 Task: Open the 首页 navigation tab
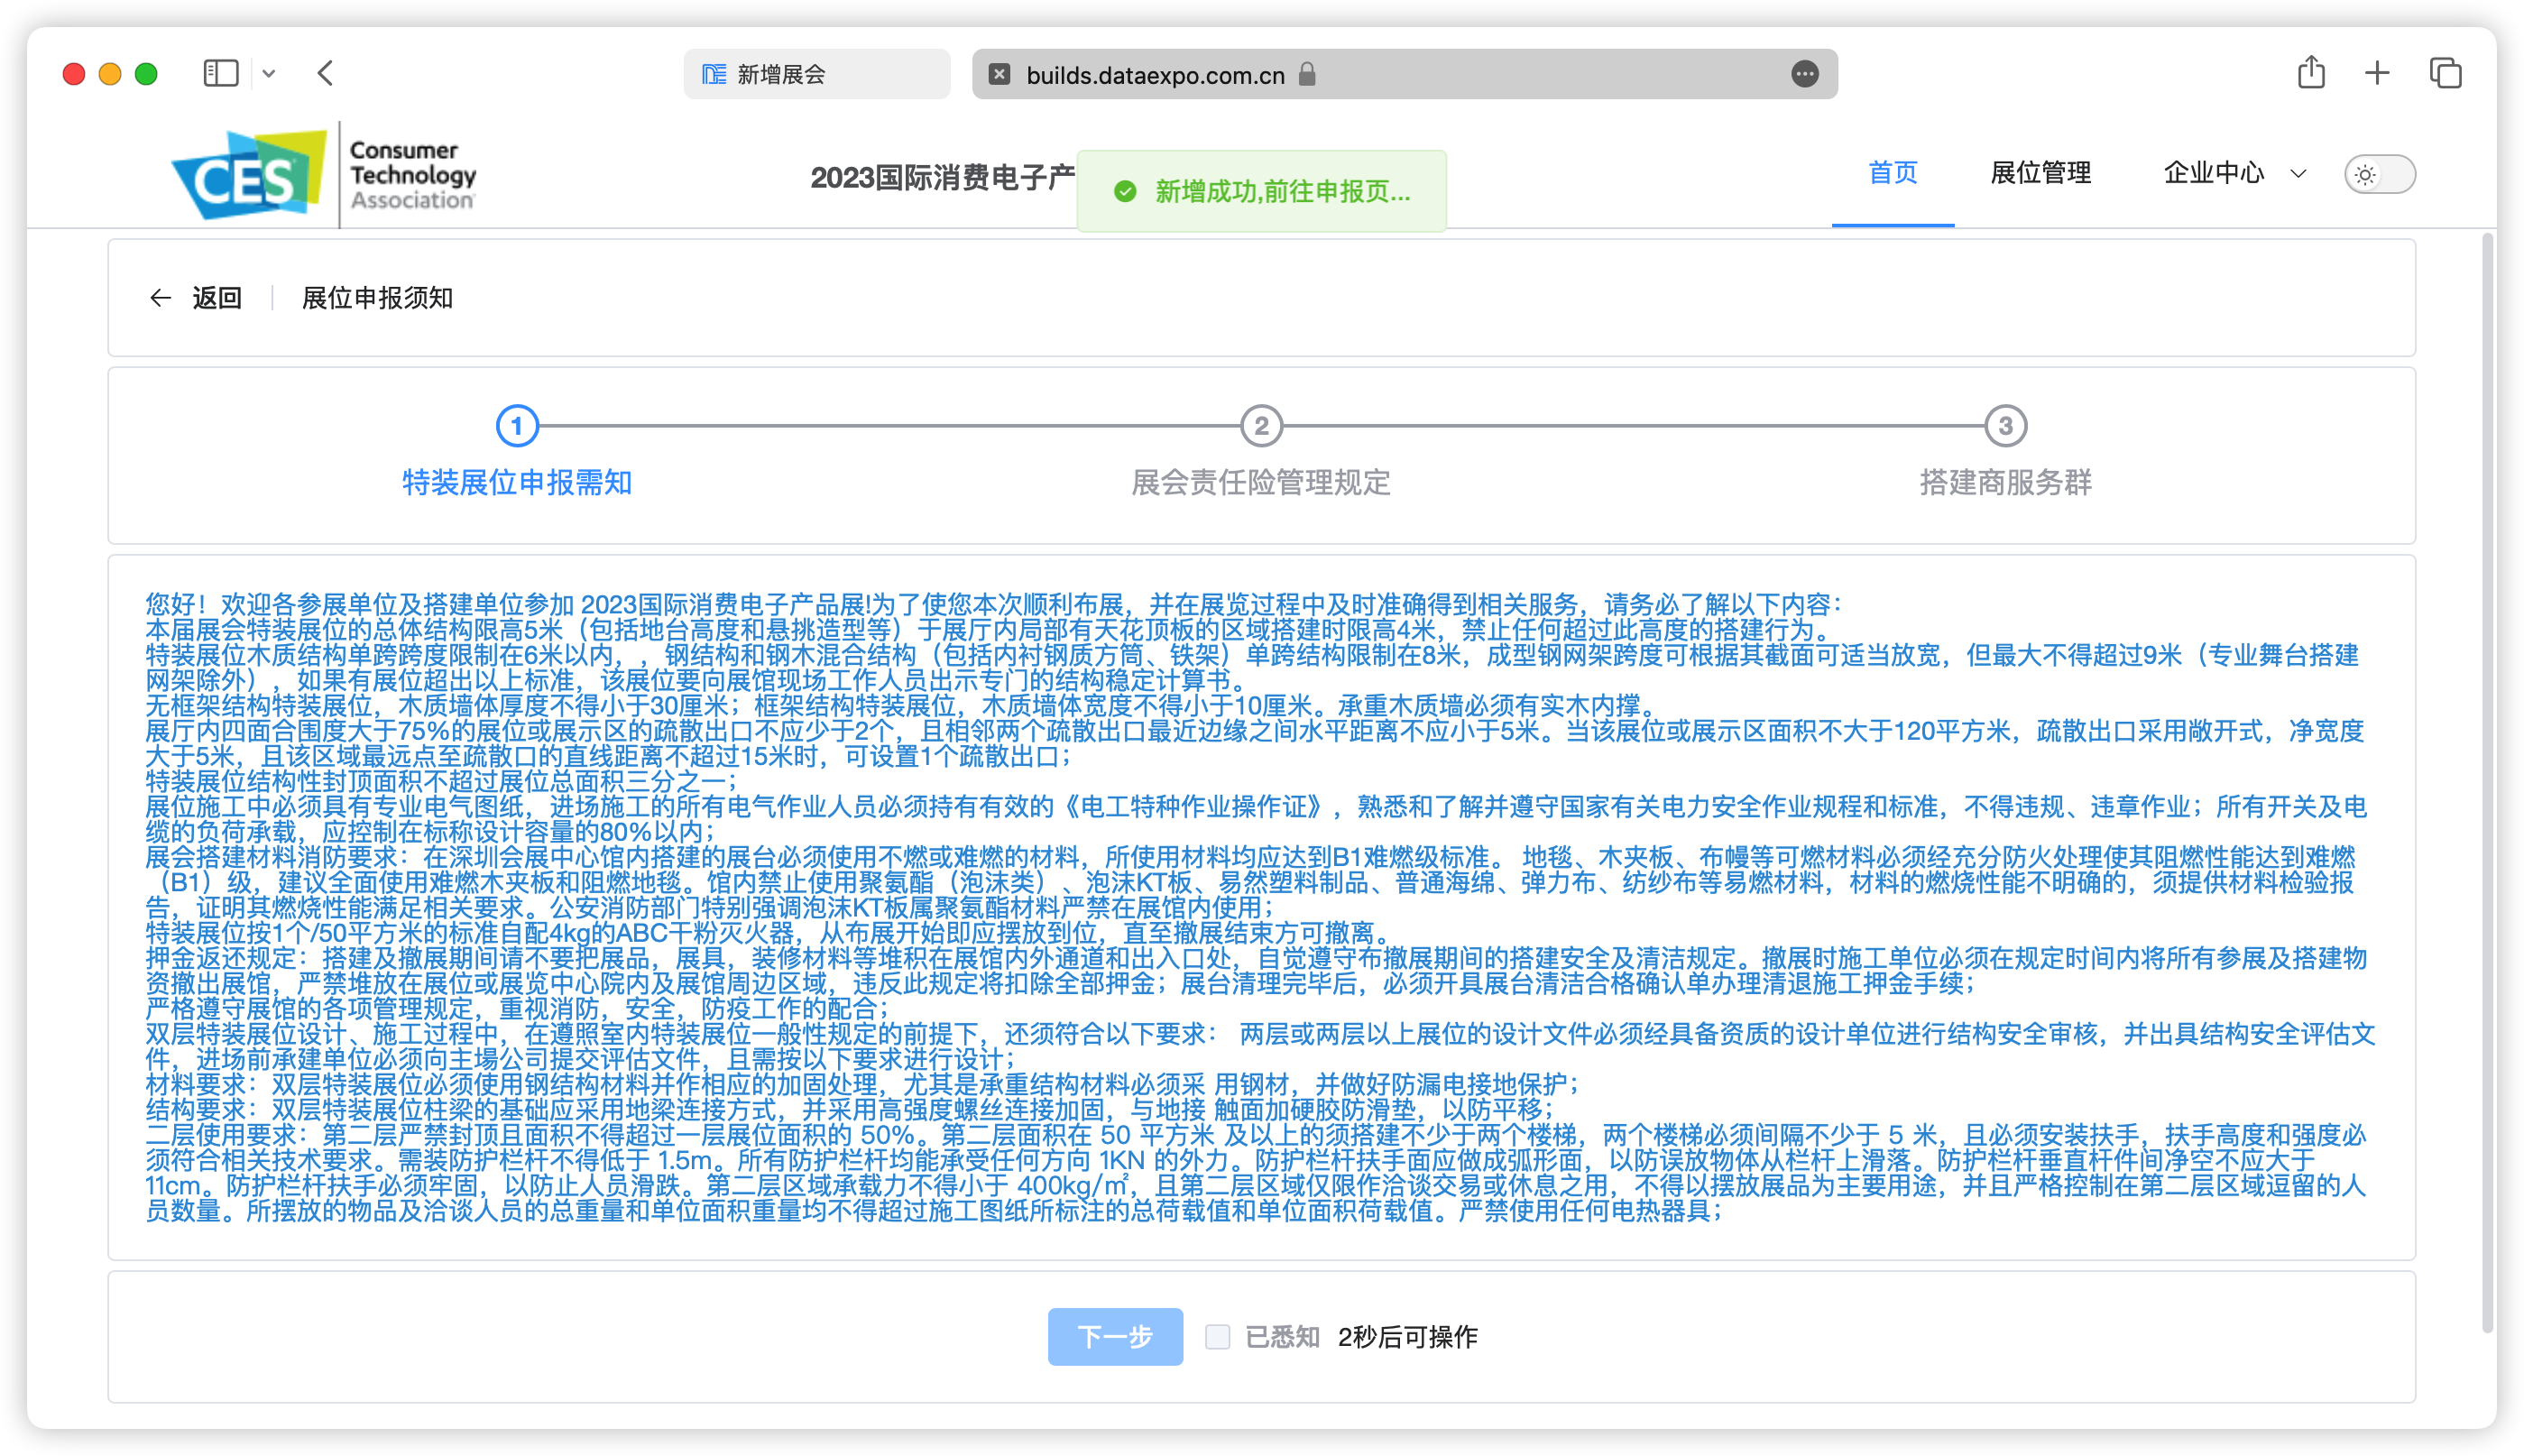pyautogui.click(x=1892, y=173)
